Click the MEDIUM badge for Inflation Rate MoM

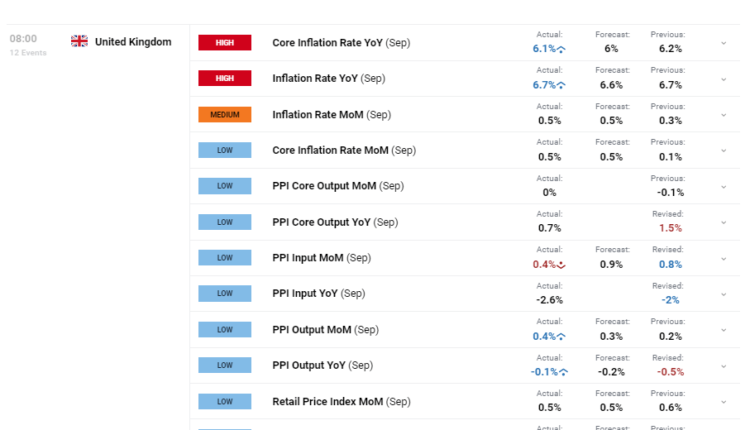point(224,115)
